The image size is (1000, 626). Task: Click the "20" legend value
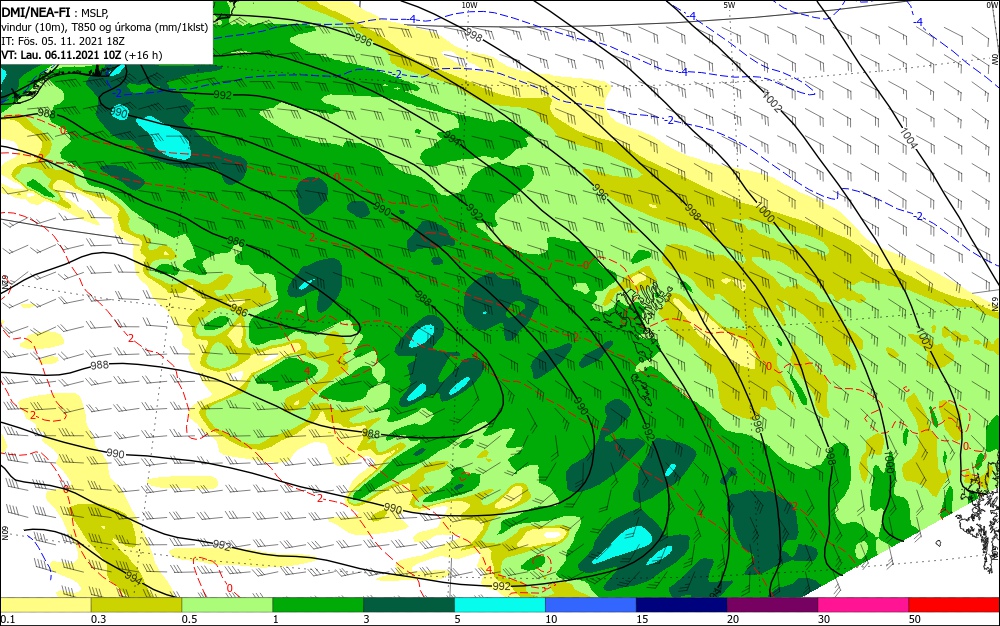coord(733,619)
